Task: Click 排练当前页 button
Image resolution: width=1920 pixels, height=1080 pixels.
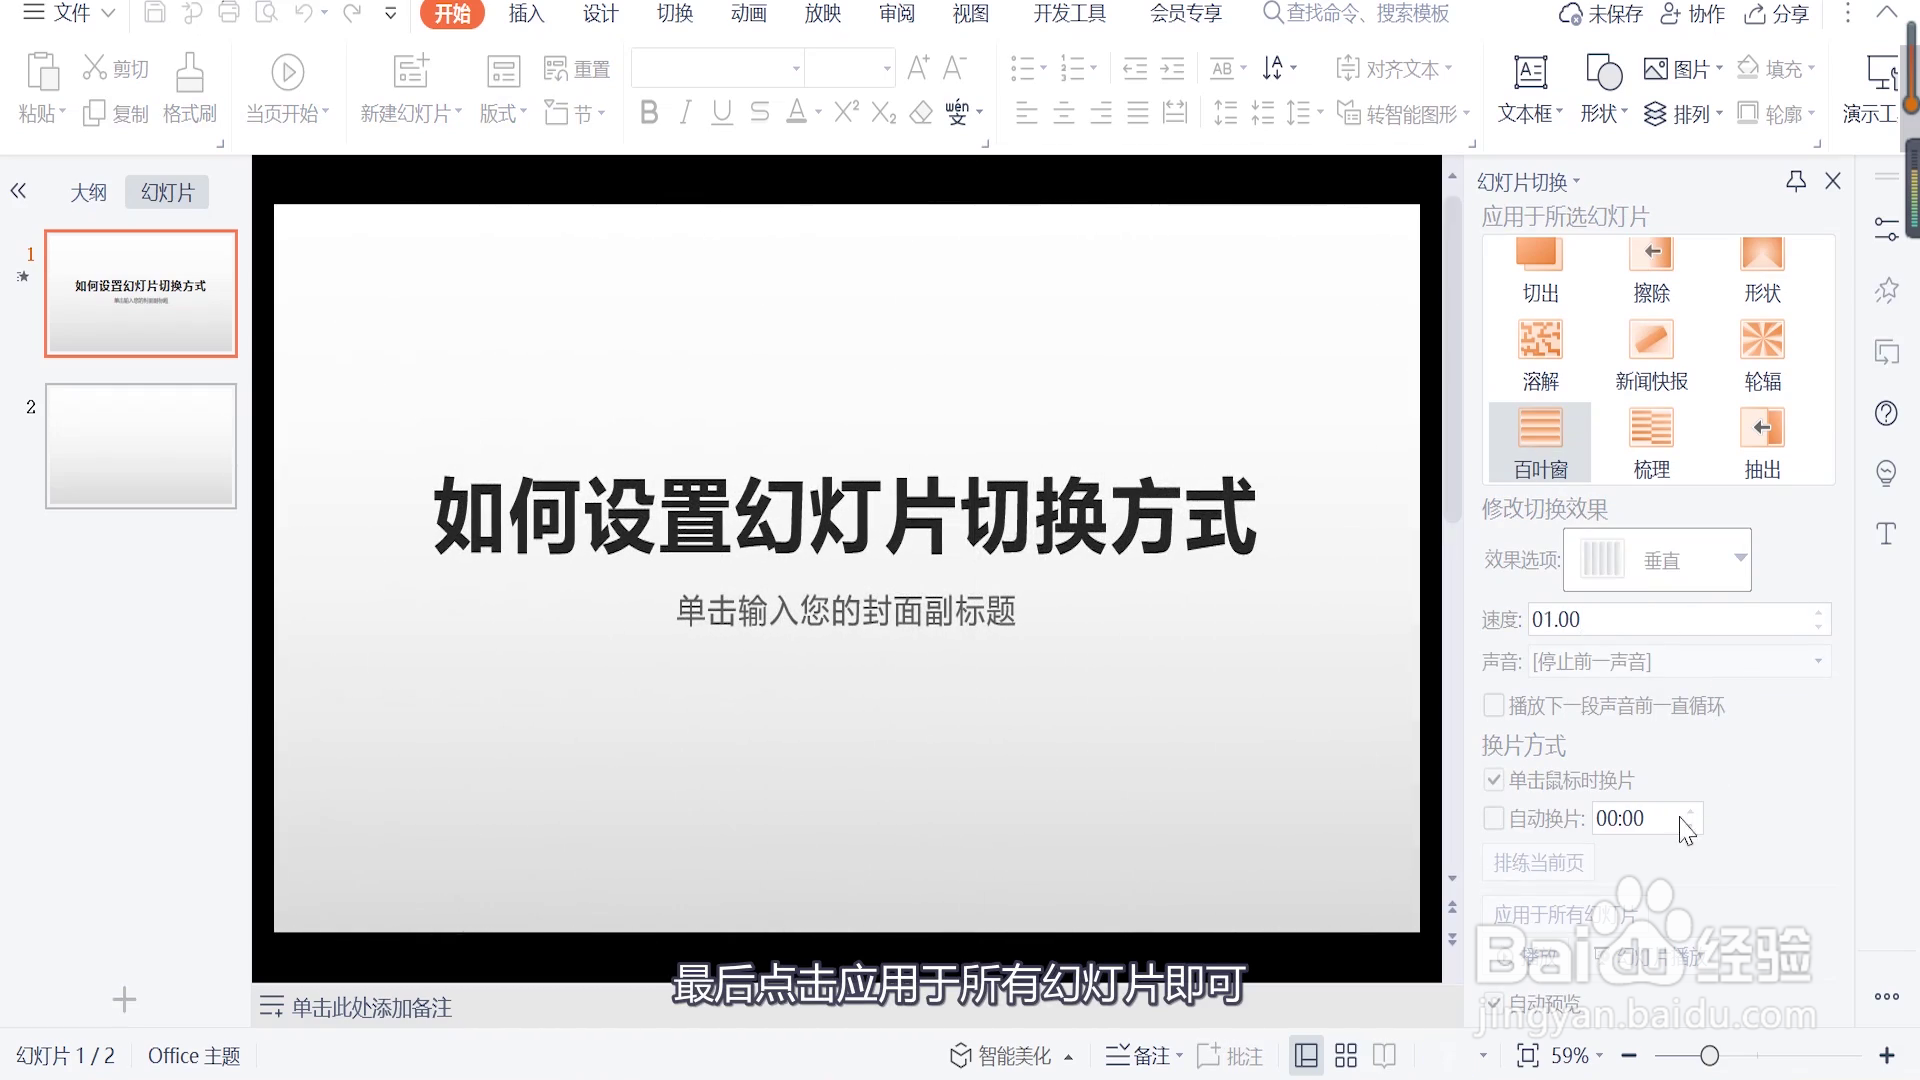Action: click(1538, 863)
